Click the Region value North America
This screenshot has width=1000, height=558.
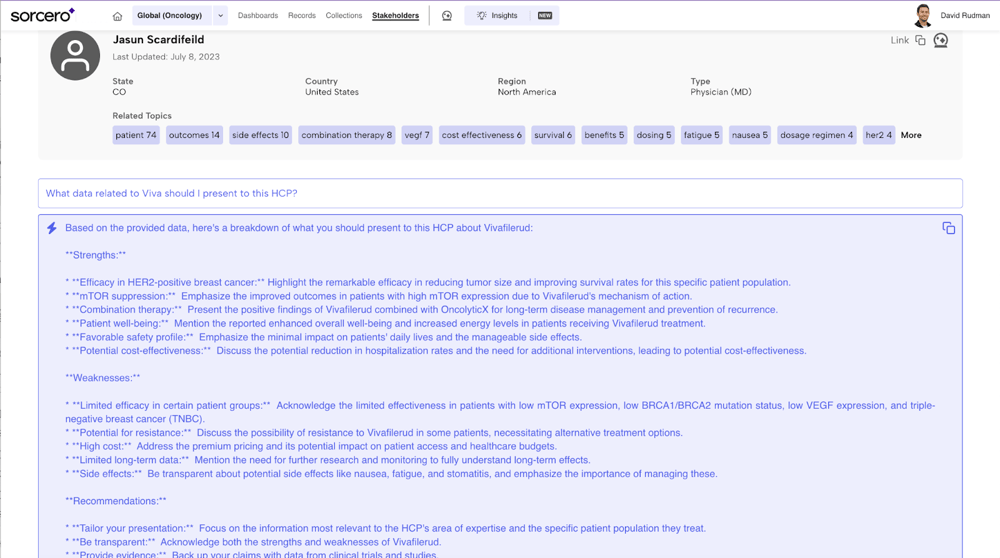tap(527, 92)
